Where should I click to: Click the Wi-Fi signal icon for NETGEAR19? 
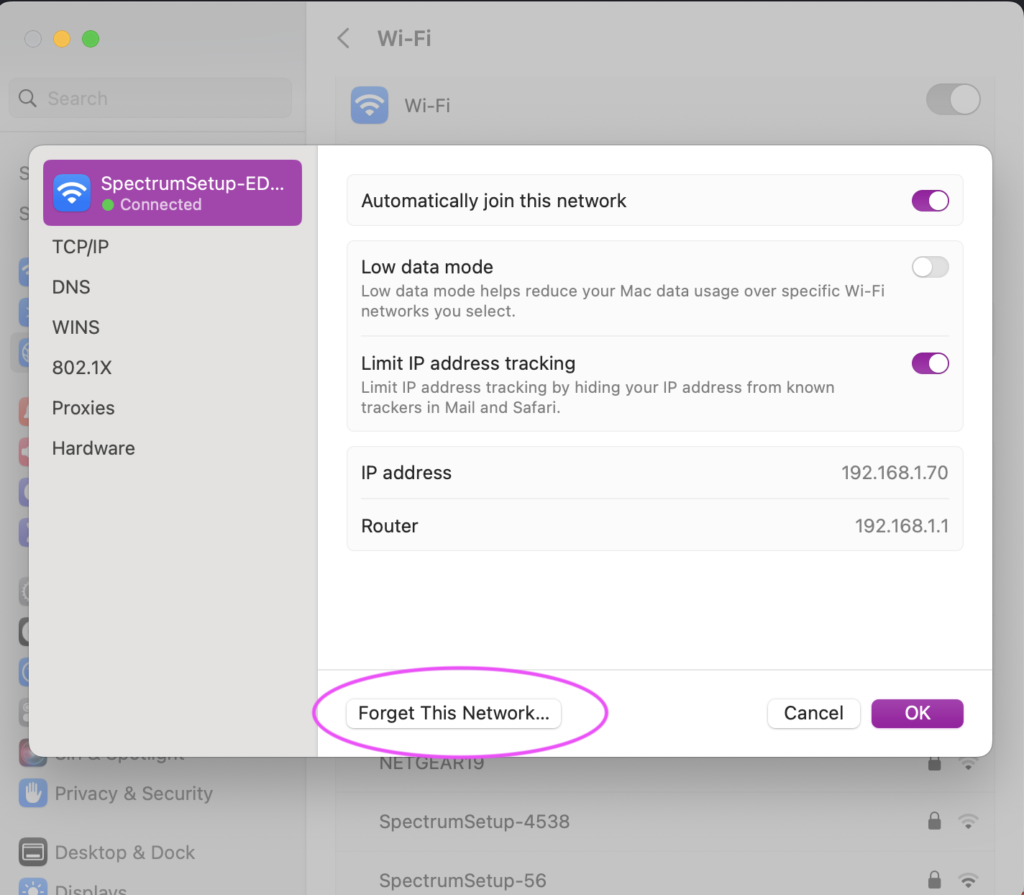click(x=967, y=762)
